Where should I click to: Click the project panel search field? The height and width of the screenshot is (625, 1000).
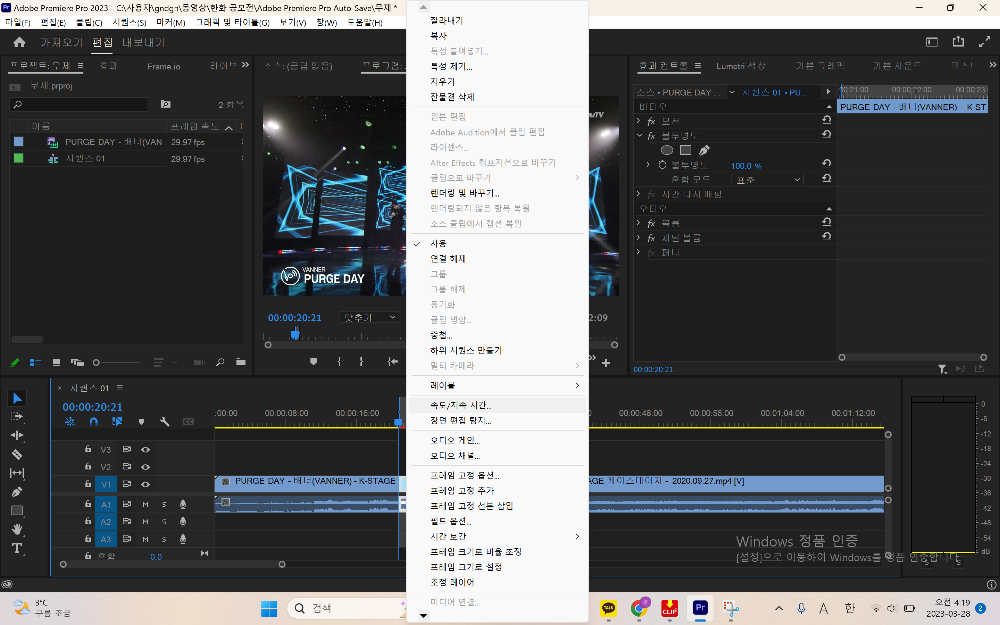click(79, 104)
